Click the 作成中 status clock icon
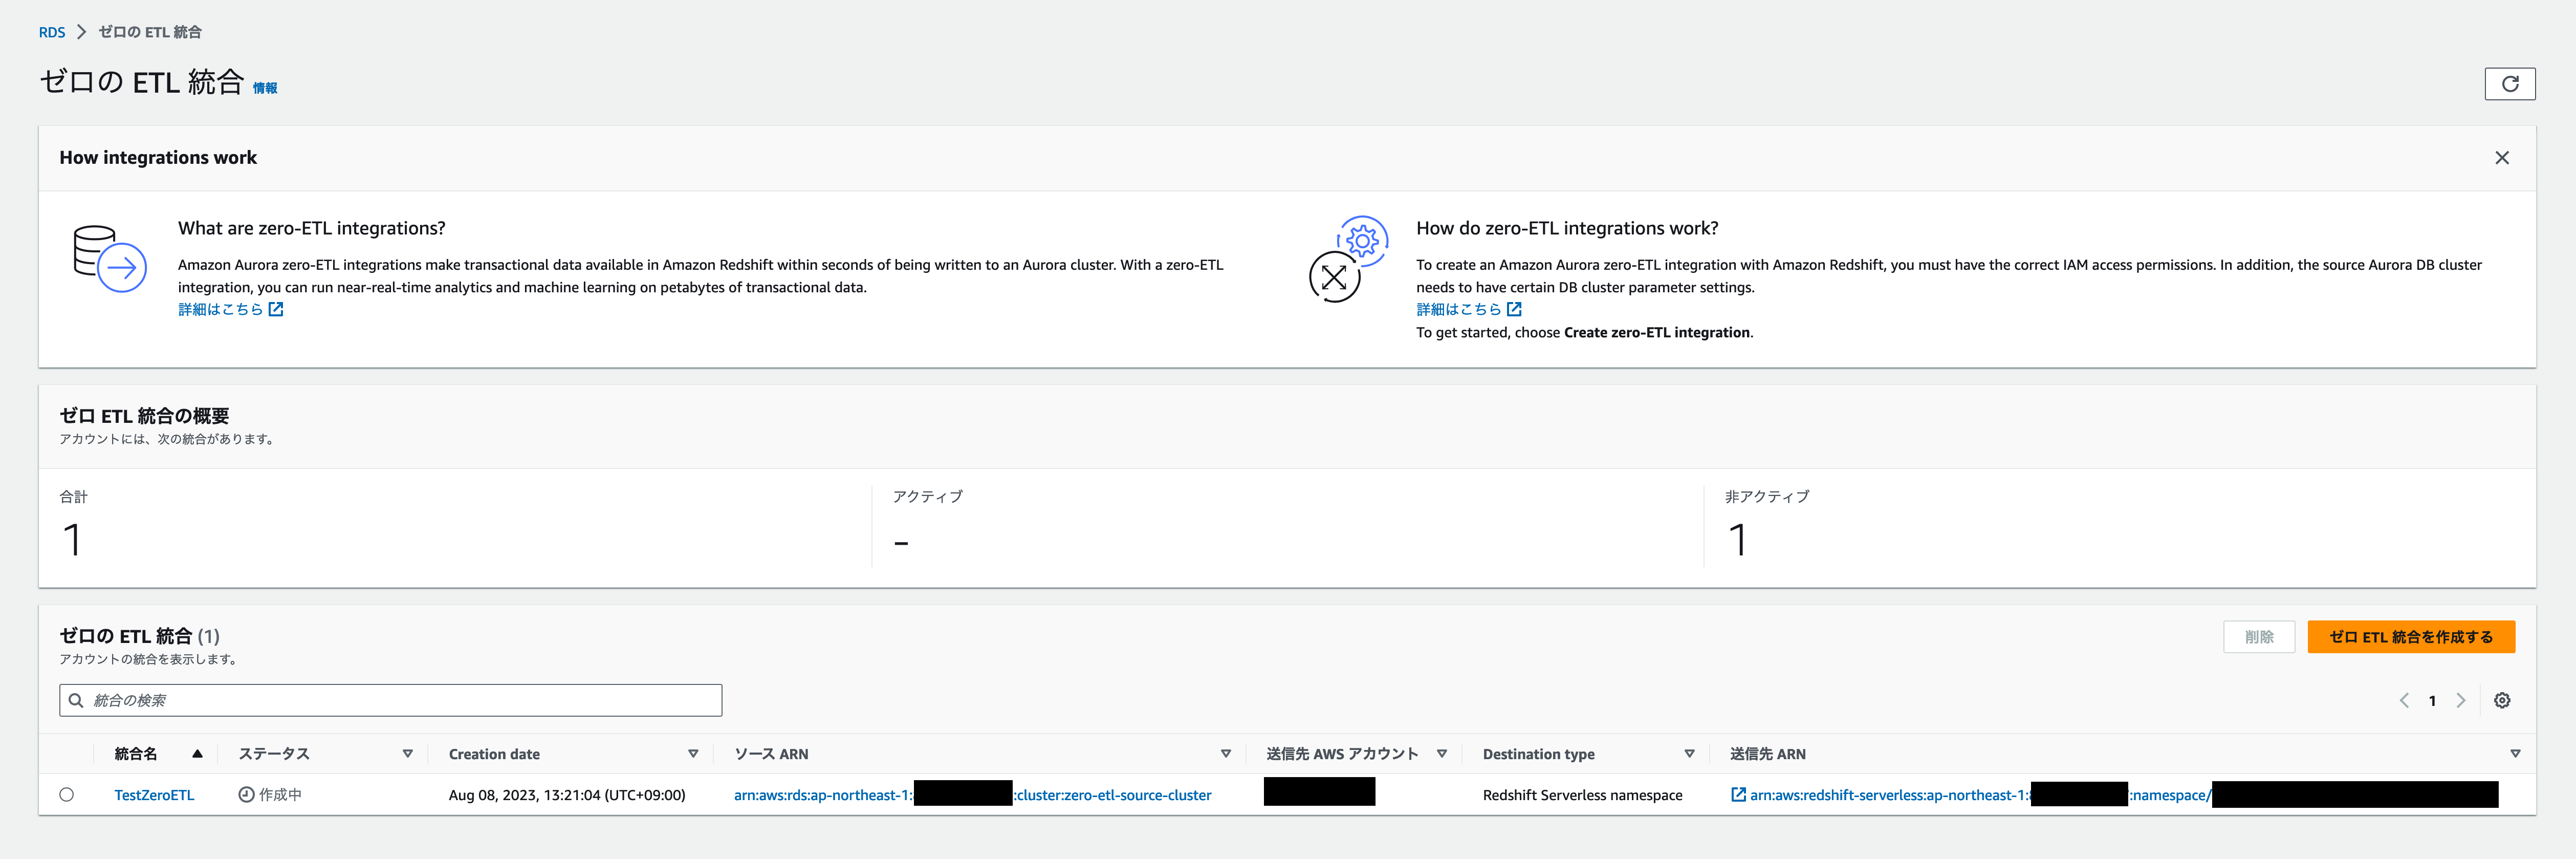The image size is (2576, 859). [246, 795]
